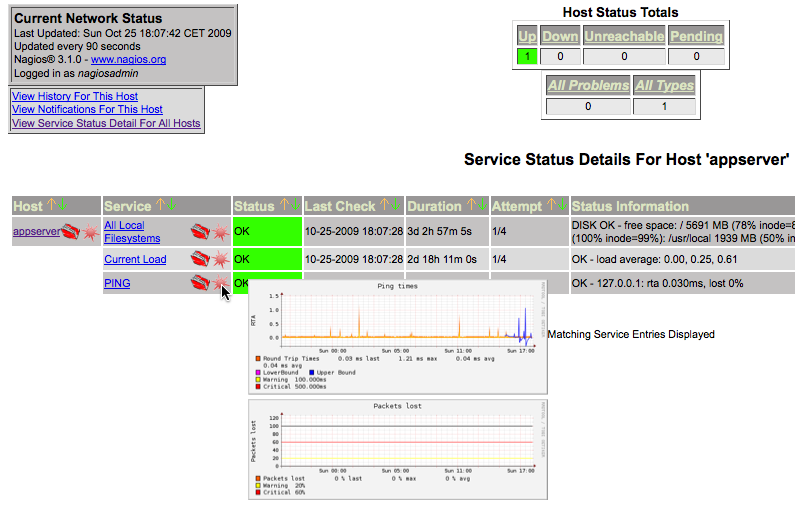Open the PING service link
This screenshot has width=795, height=507.
(117, 284)
